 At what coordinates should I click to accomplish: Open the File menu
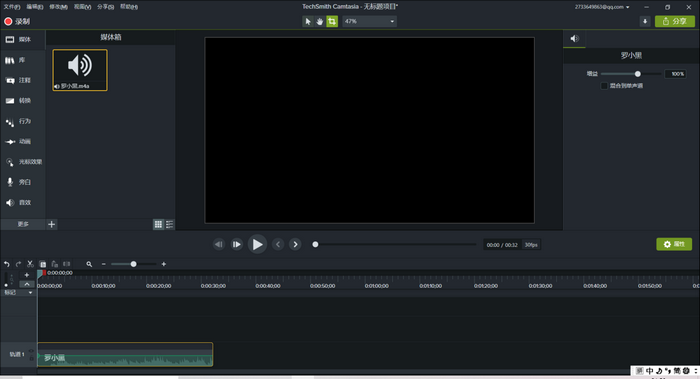coord(12,7)
